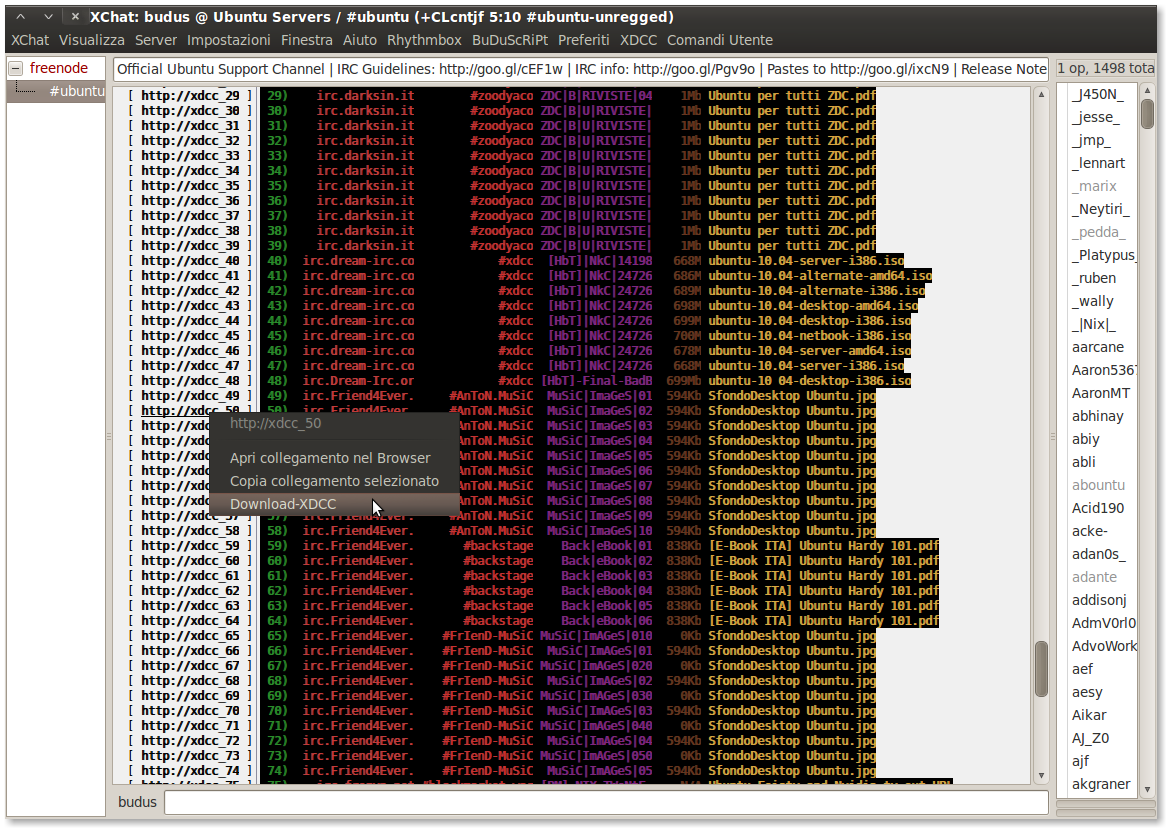Collapse the freenode server tree
The height and width of the screenshot is (828, 1166).
16,69
